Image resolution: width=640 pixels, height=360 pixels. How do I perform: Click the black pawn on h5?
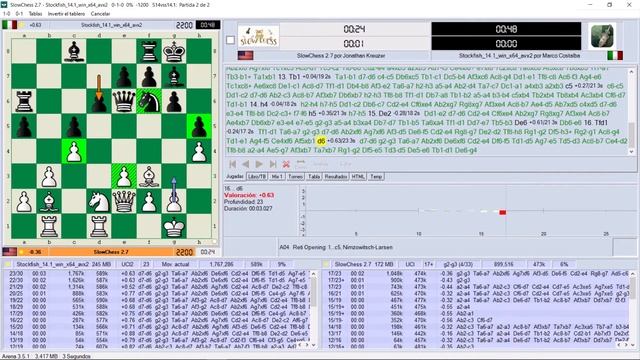[x=199, y=126]
